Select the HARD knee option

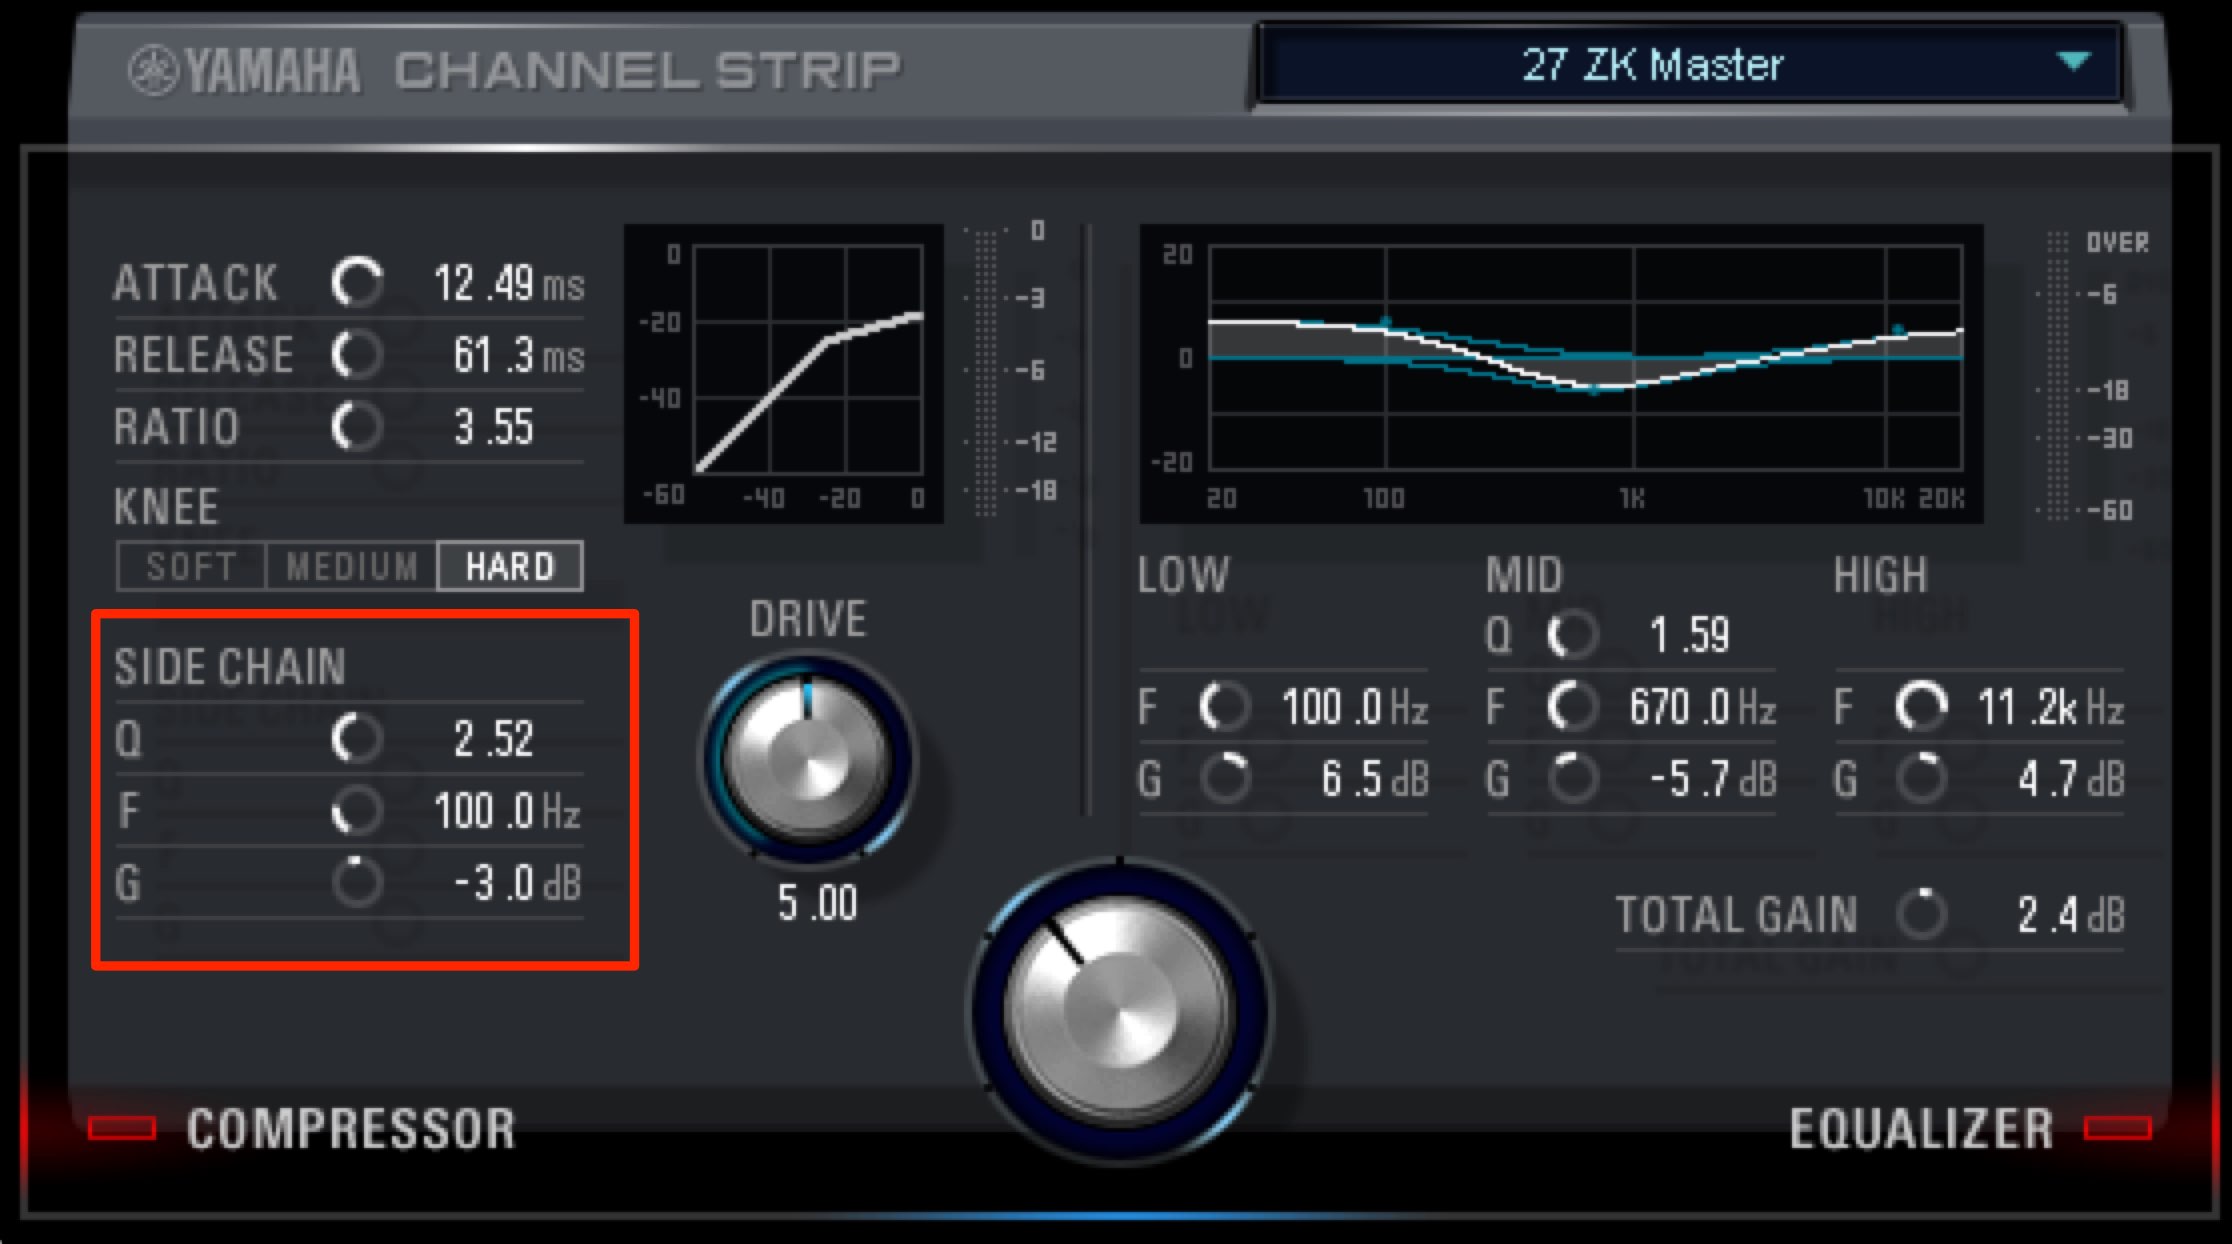point(510,567)
